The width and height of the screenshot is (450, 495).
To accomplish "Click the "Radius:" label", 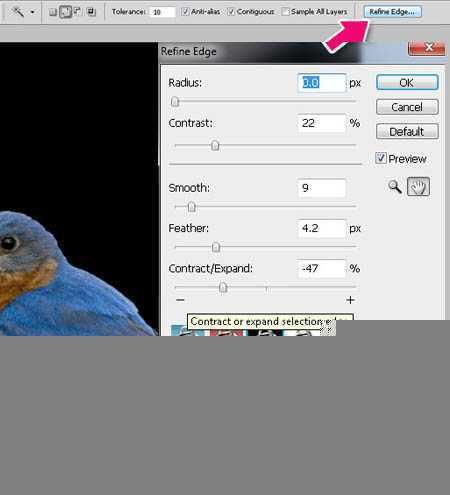I will [x=185, y=83].
